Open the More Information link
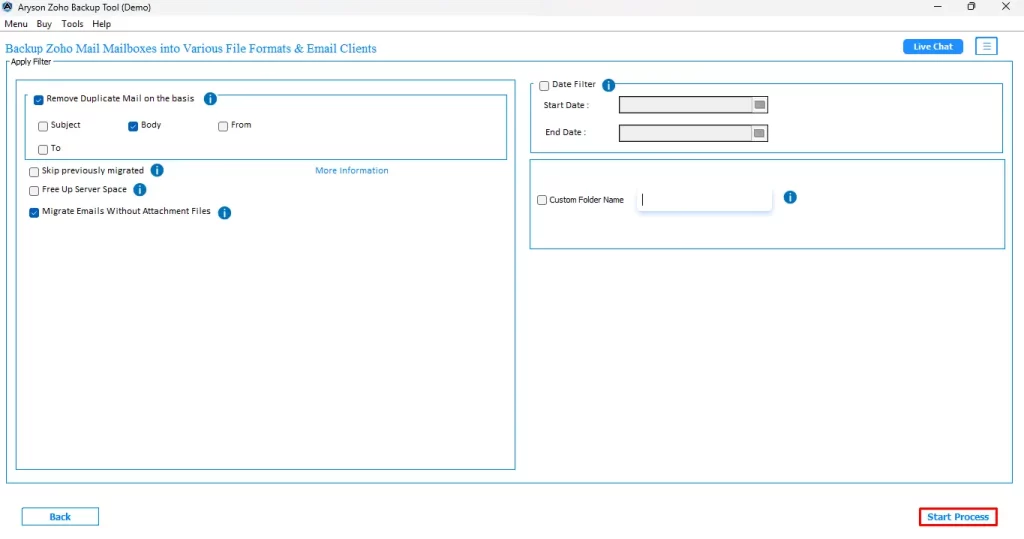The width and height of the screenshot is (1024, 539). (x=352, y=171)
